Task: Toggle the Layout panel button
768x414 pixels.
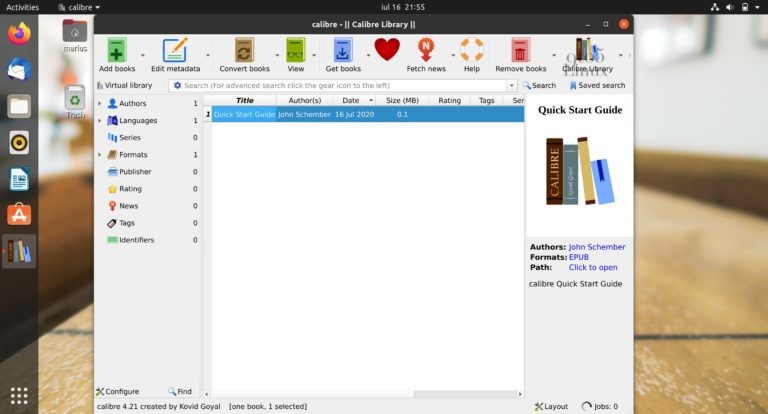Action: (551, 407)
